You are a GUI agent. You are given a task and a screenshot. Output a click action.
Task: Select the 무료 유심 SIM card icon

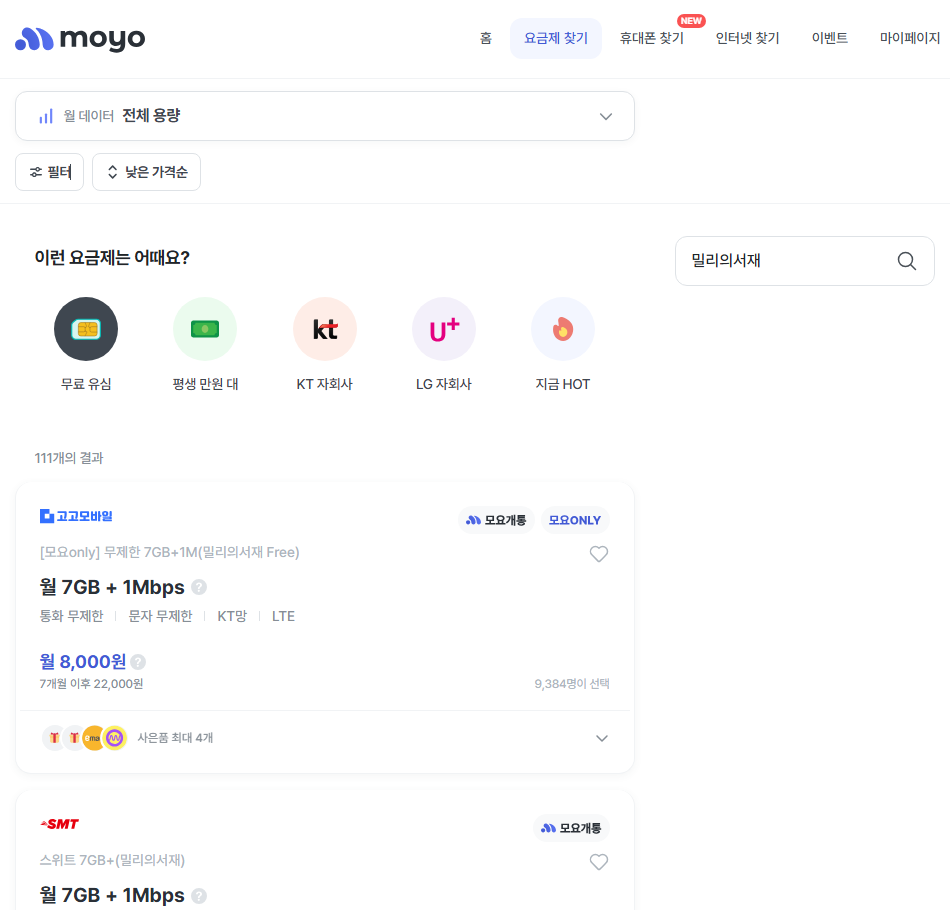86,329
